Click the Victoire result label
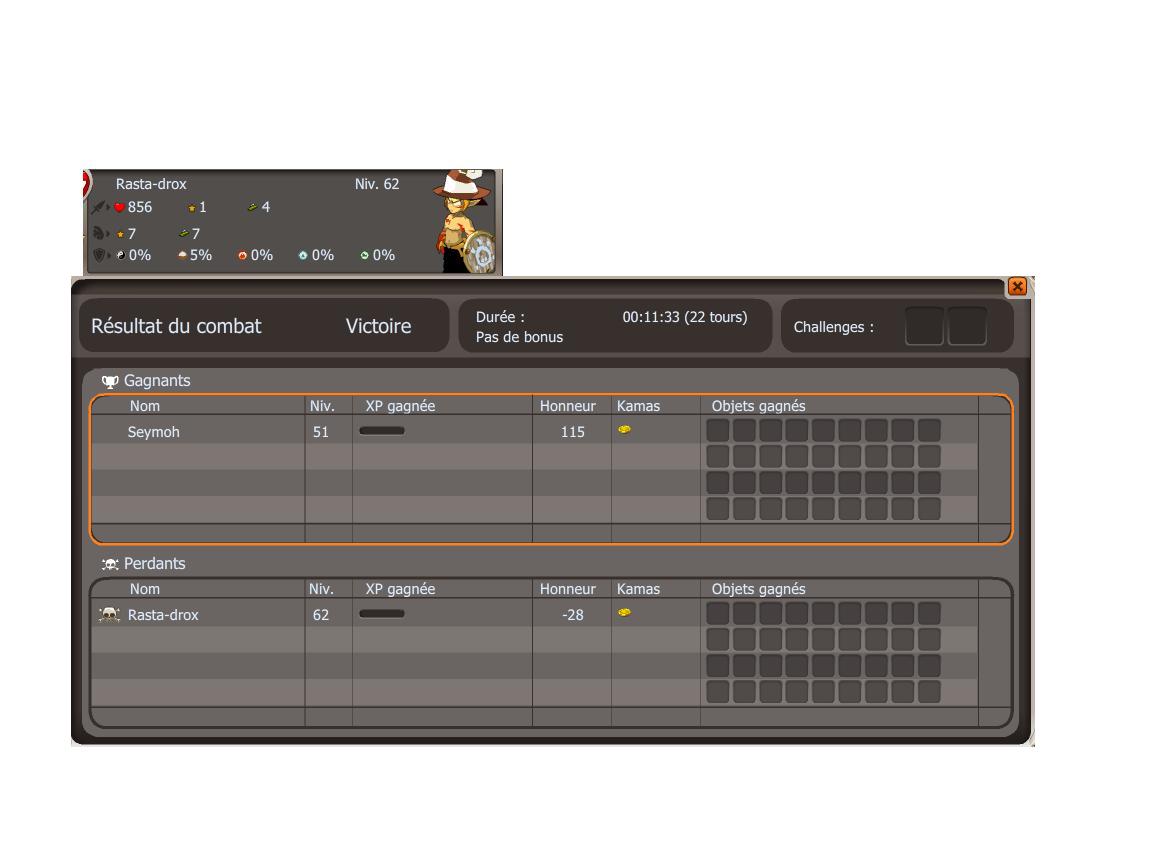The image size is (1152, 864). point(378,326)
